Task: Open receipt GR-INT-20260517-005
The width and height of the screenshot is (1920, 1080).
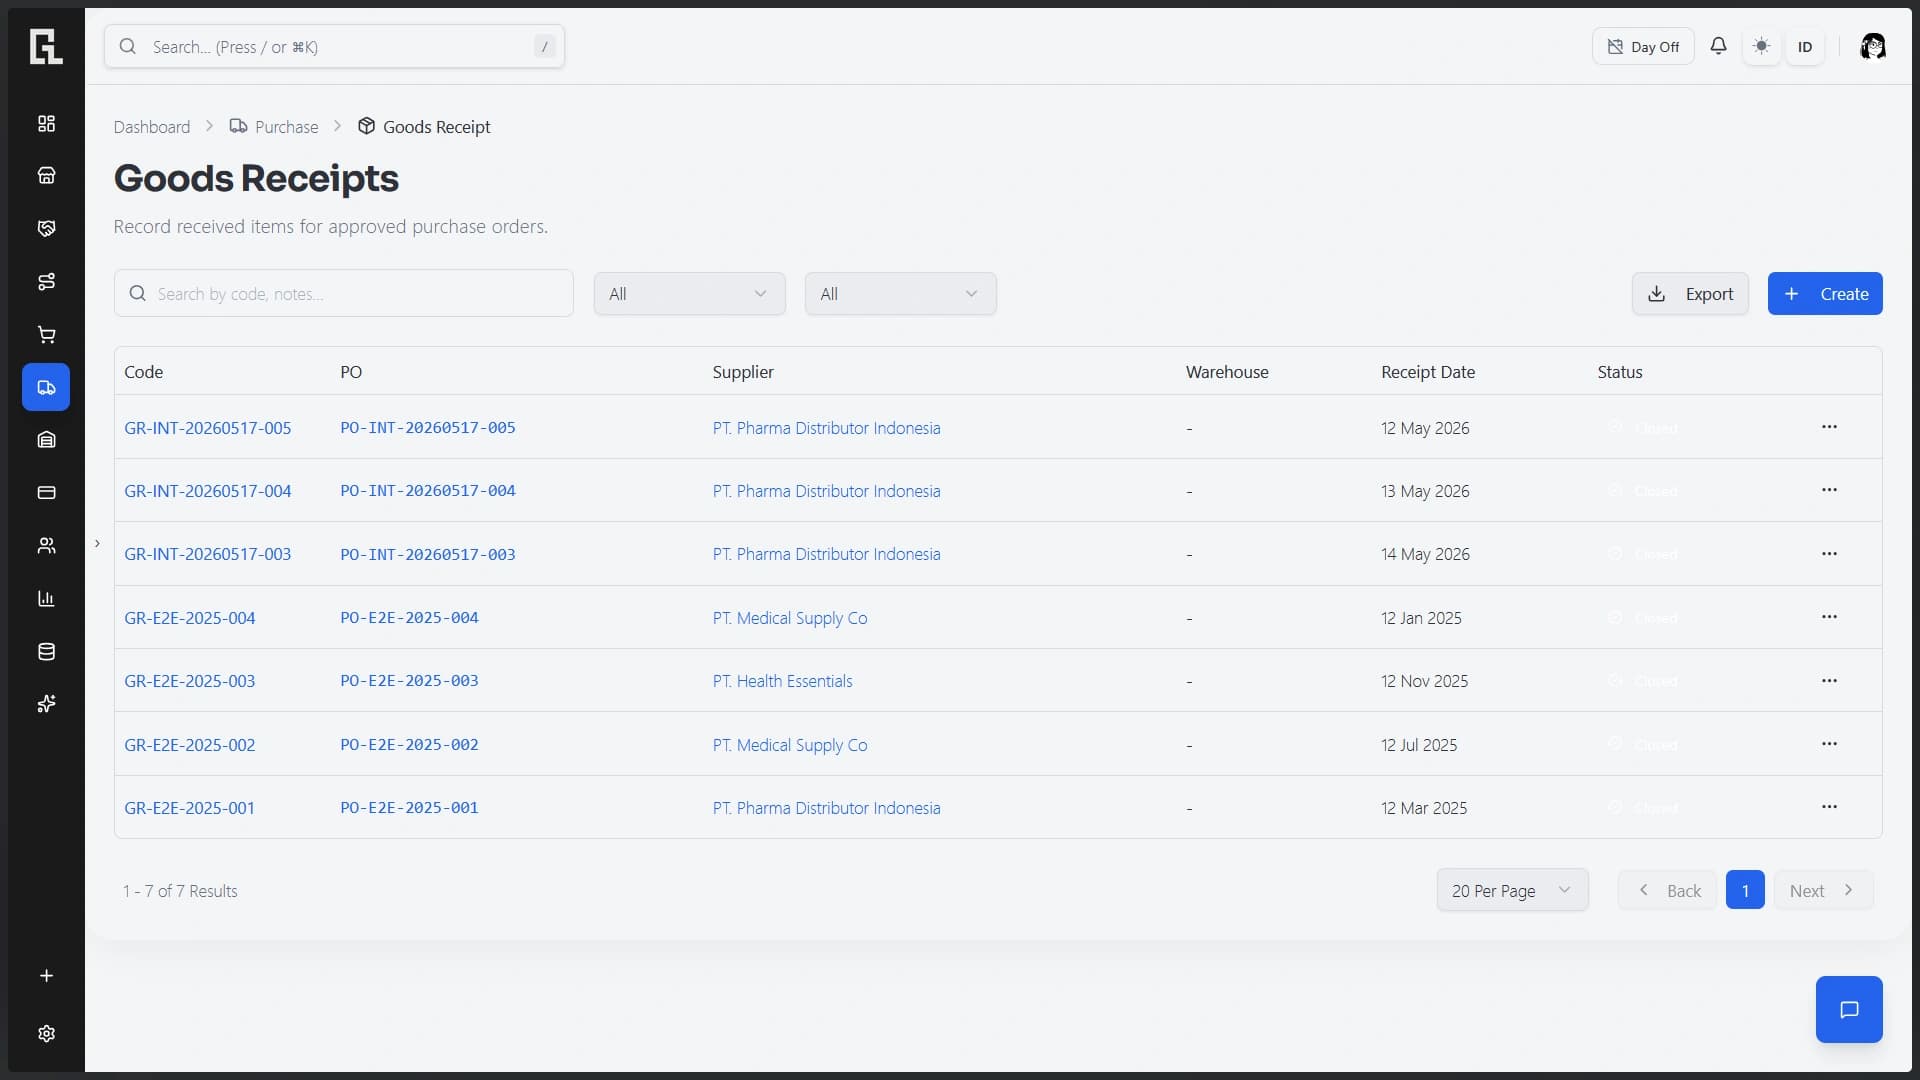Action: pos(207,428)
